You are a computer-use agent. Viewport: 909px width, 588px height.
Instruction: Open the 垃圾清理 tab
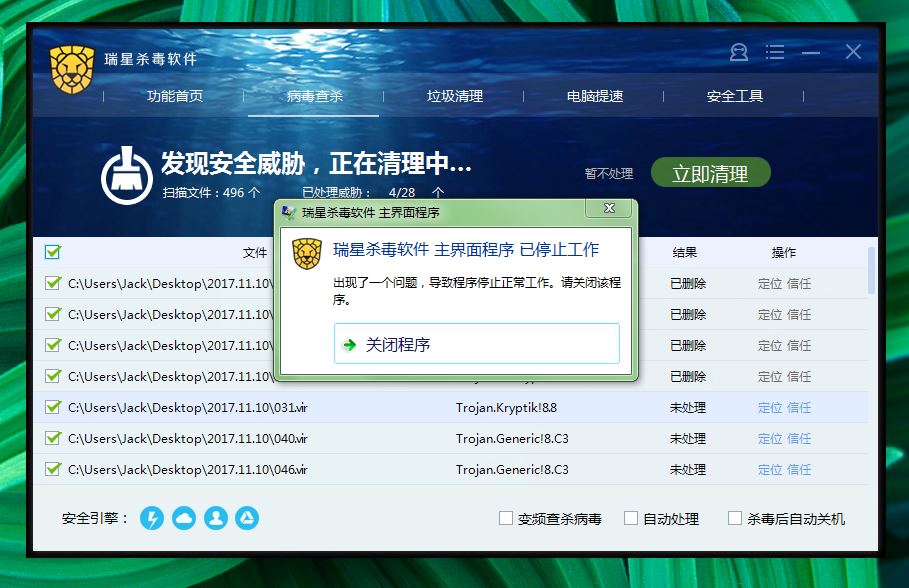click(455, 96)
